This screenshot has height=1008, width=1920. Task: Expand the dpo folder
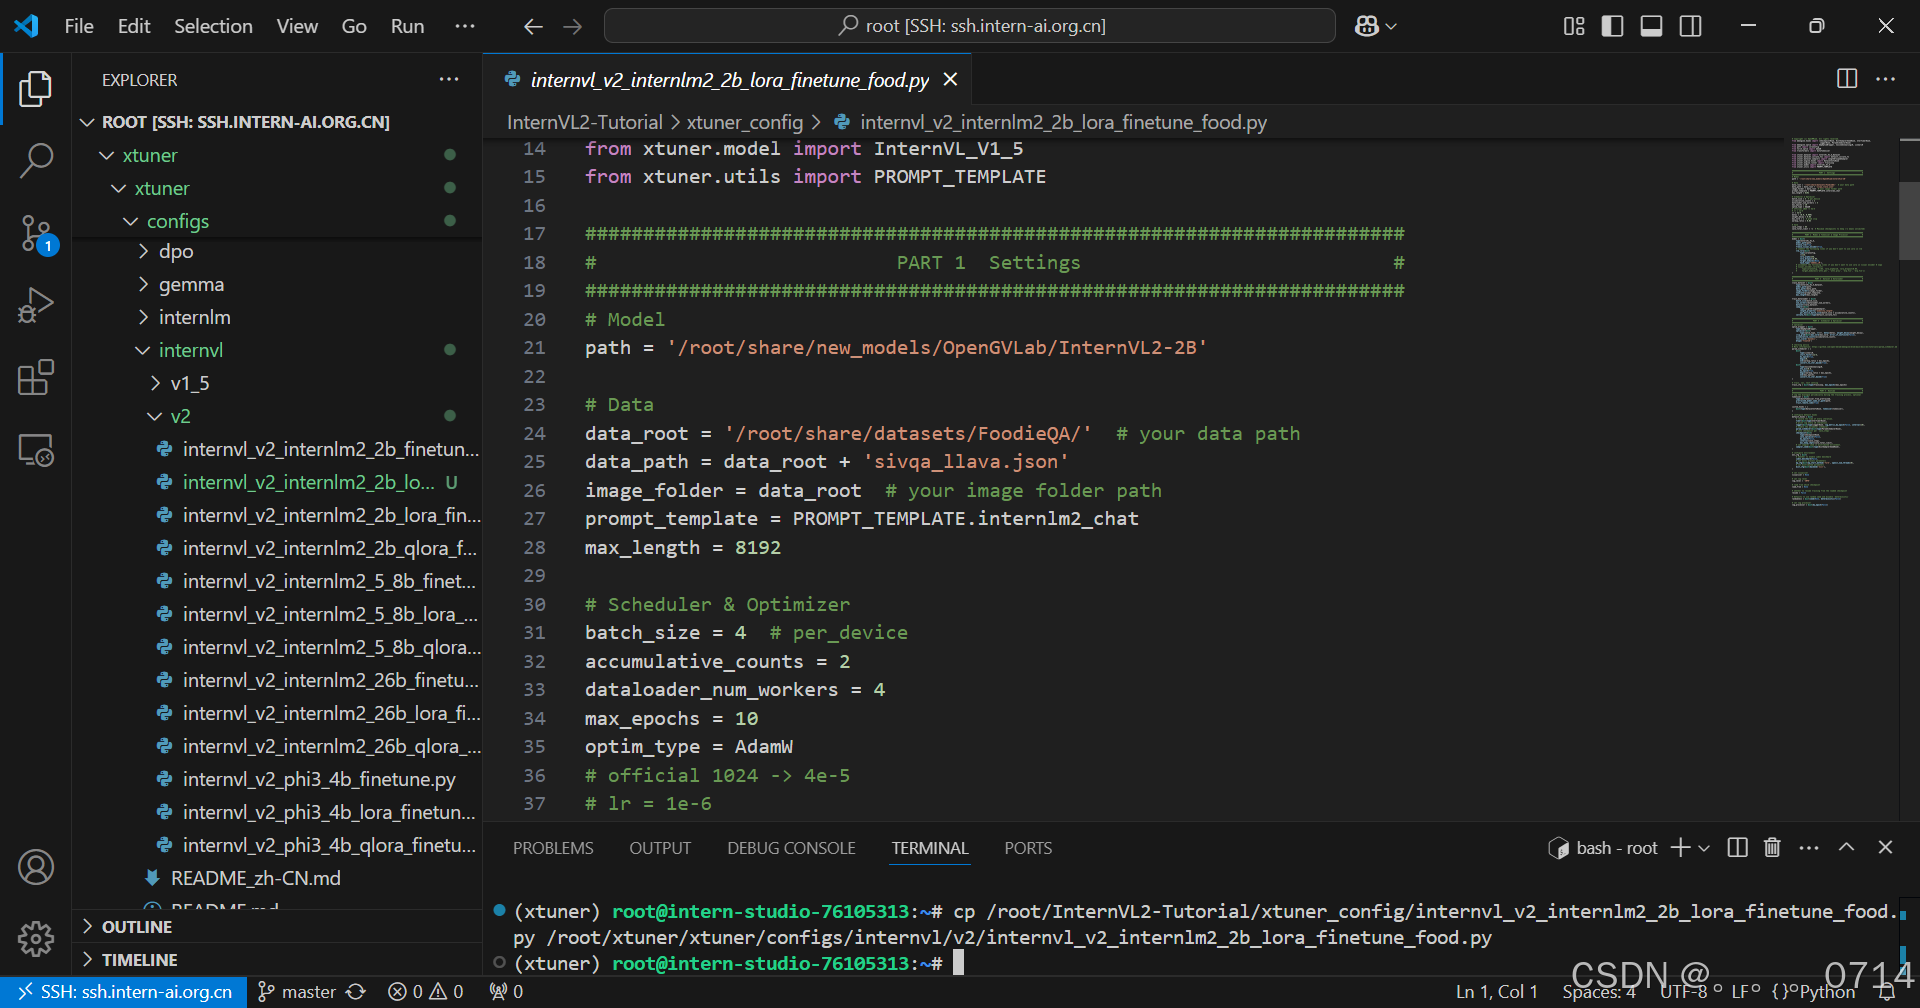(x=143, y=251)
